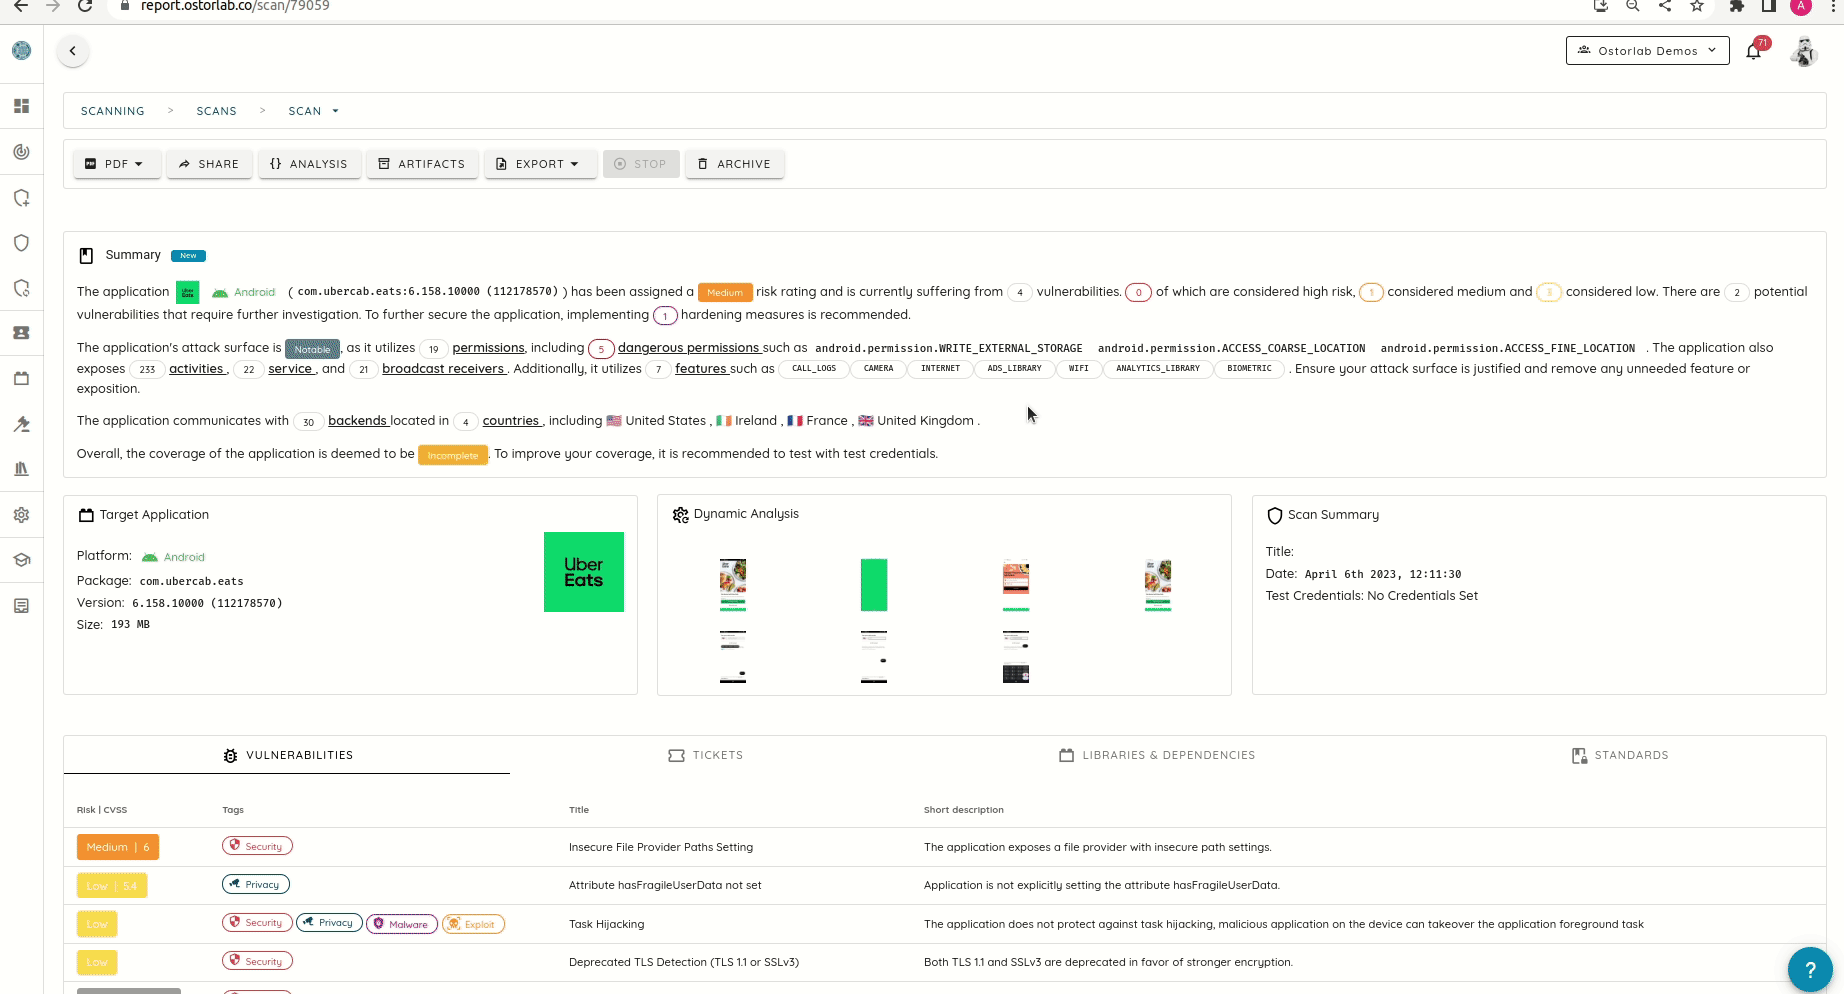Open the radar scanning sidebar icon
1844x994 pixels.
click(21, 152)
